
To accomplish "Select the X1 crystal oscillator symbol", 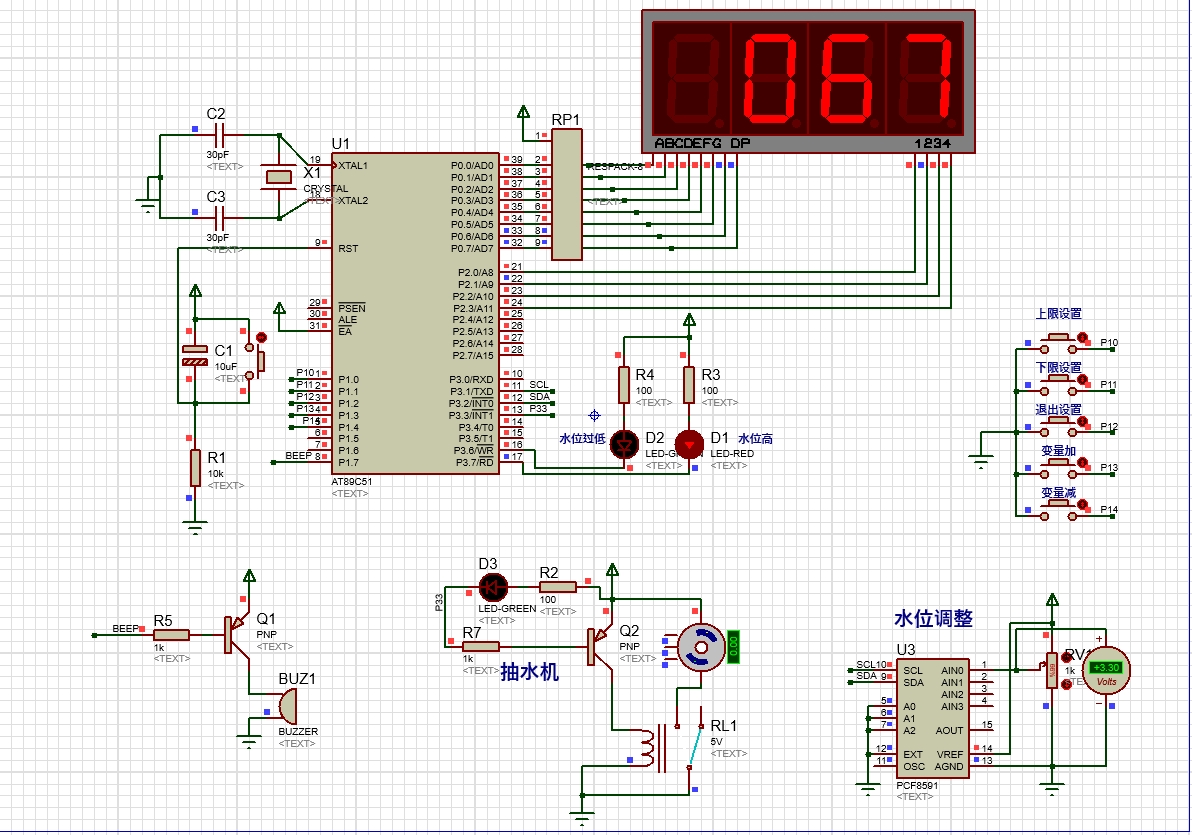I will [x=277, y=177].
